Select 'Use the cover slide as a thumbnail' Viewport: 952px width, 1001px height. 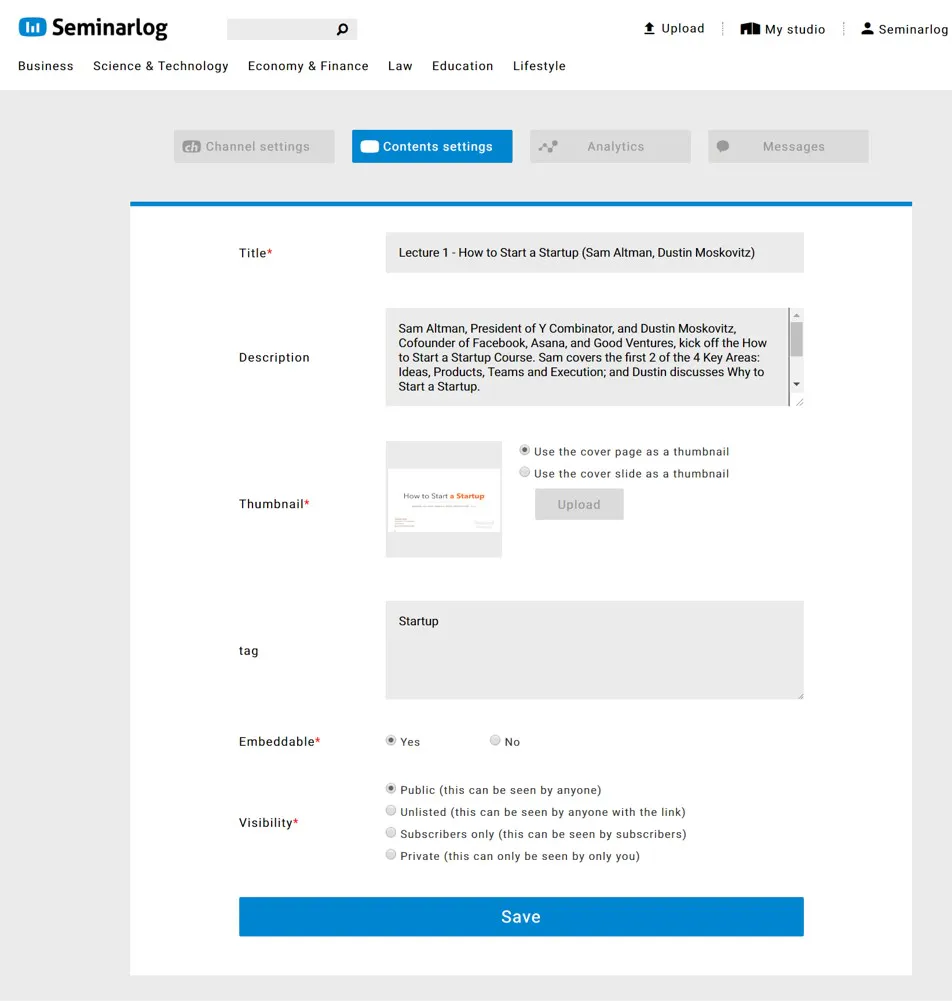point(524,472)
